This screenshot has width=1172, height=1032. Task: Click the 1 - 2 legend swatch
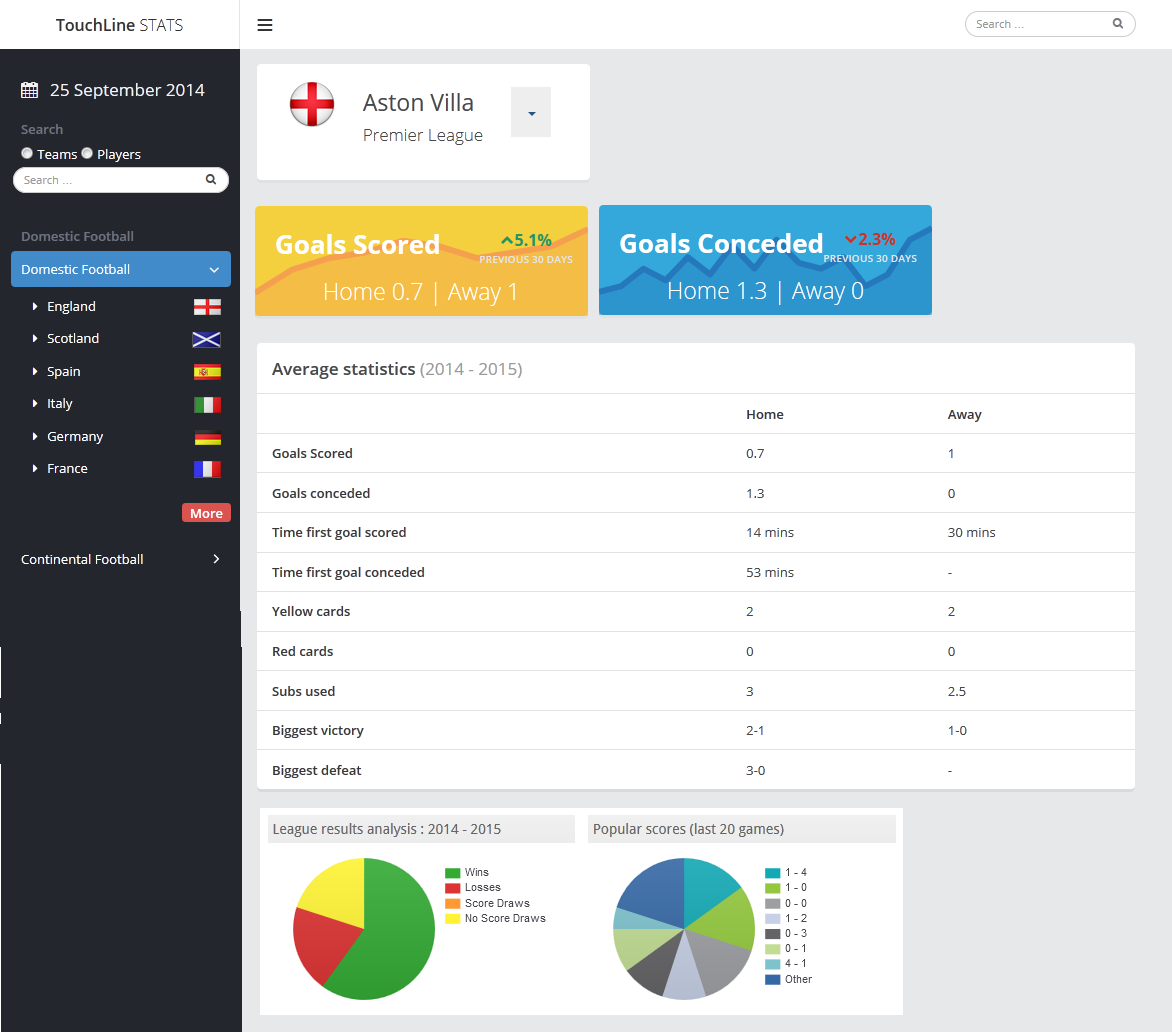[x=773, y=918]
